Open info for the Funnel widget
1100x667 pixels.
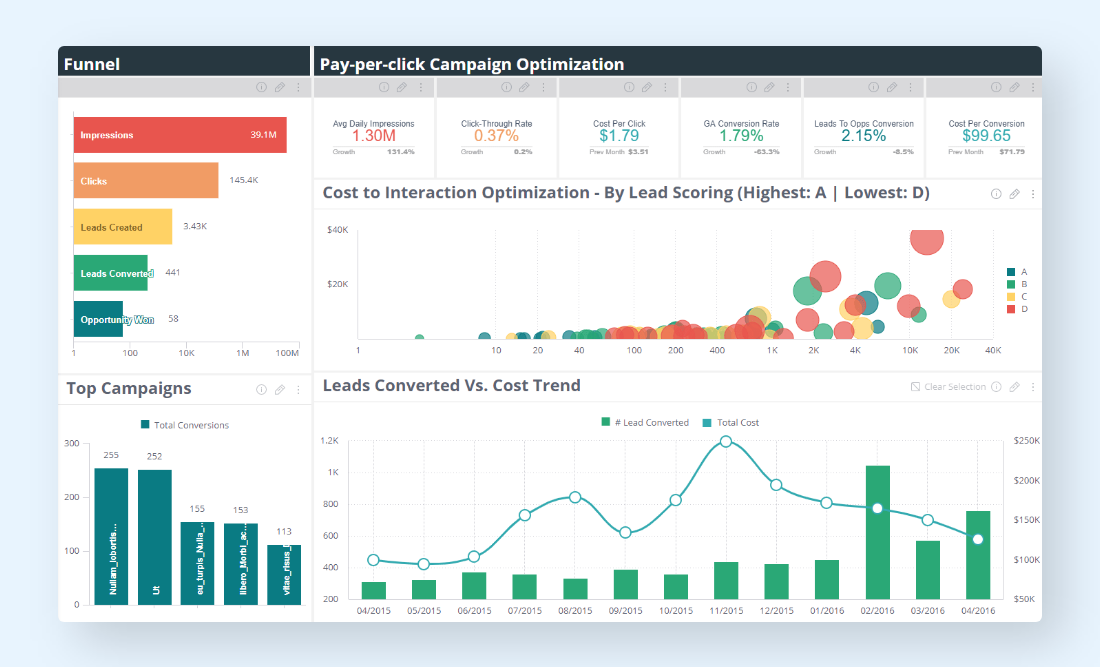click(261, 88)
